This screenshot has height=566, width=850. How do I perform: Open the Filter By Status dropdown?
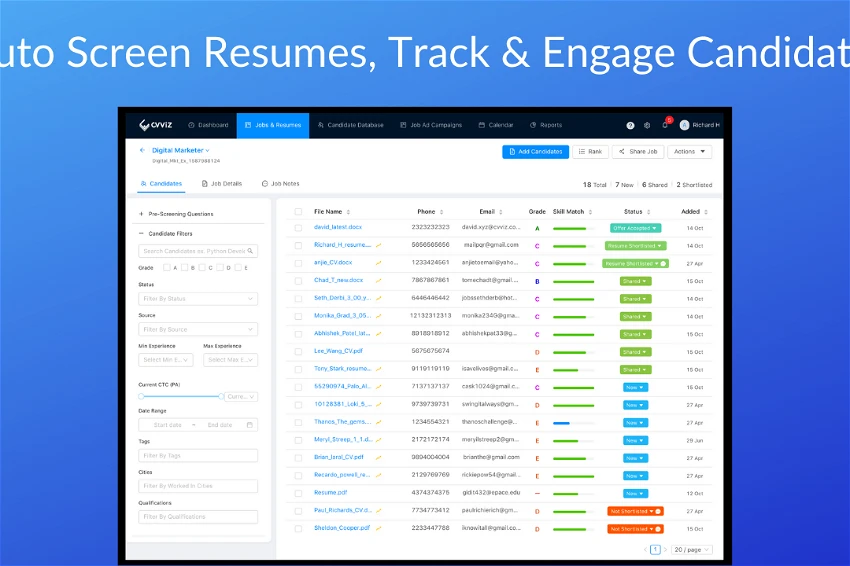(198, 299)
